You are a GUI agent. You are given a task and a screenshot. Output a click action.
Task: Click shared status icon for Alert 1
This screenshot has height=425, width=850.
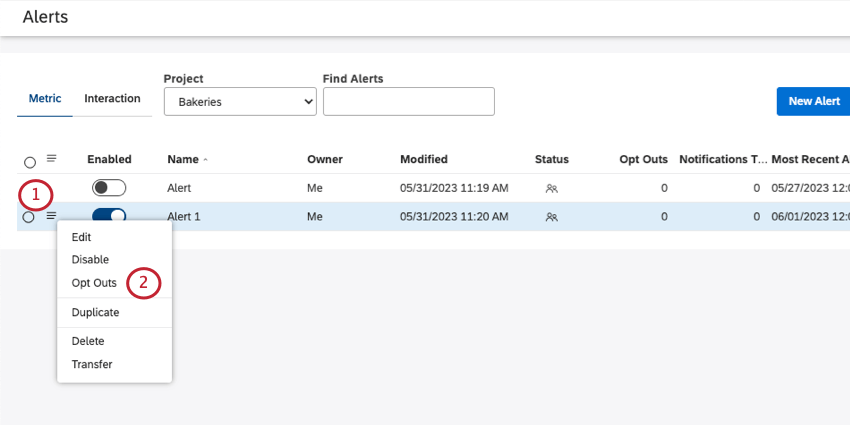pos(551,216)
